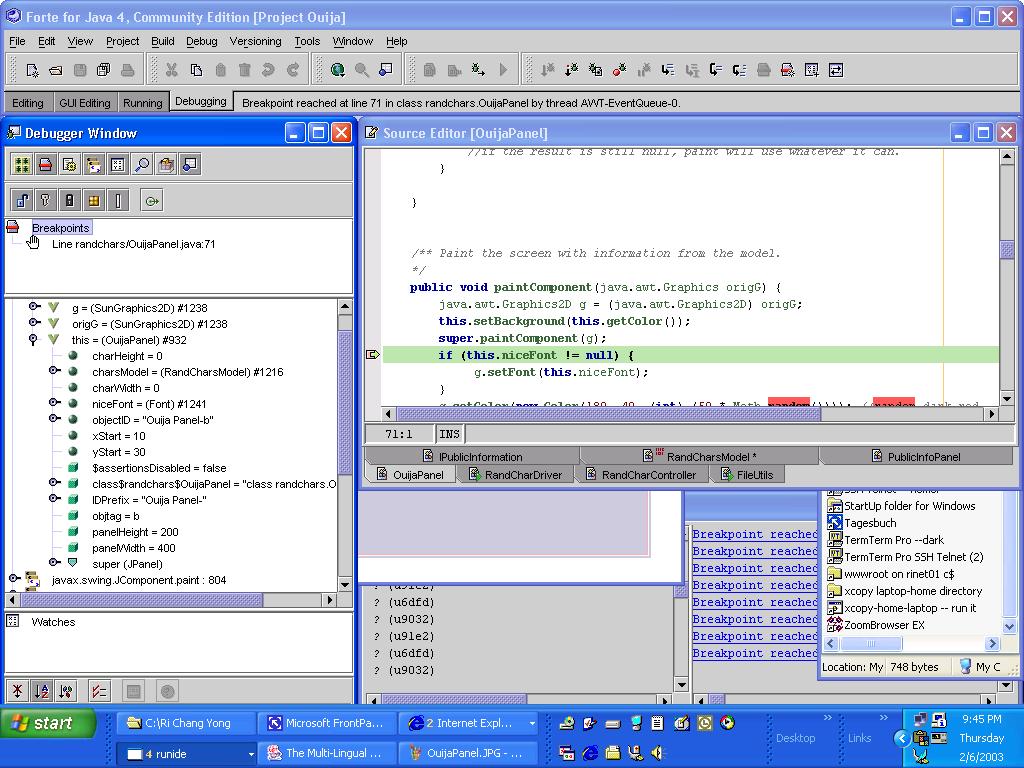Expand the niceFont = (Font) node
The height and width of the screenshot is (768, 1024).
(54, 404)
